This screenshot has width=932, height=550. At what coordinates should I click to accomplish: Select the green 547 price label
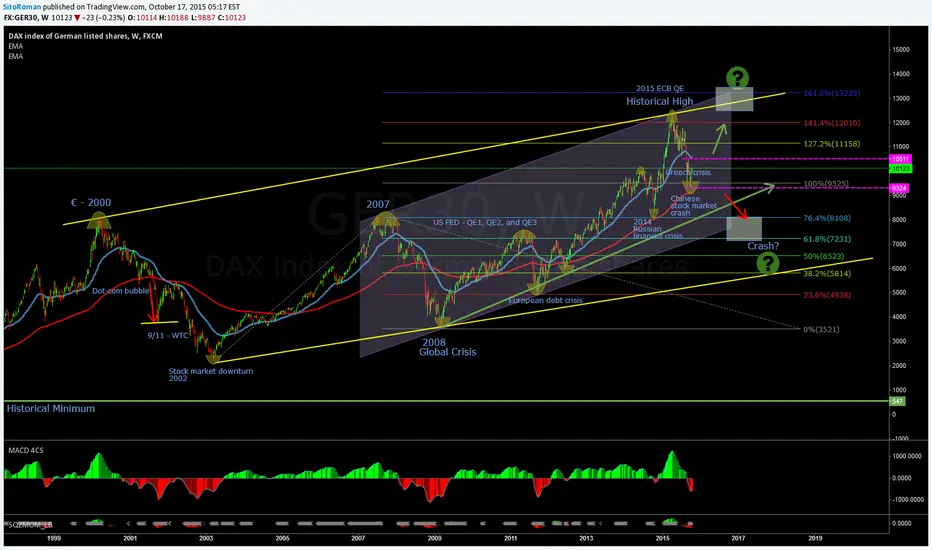tap(897, 401)
